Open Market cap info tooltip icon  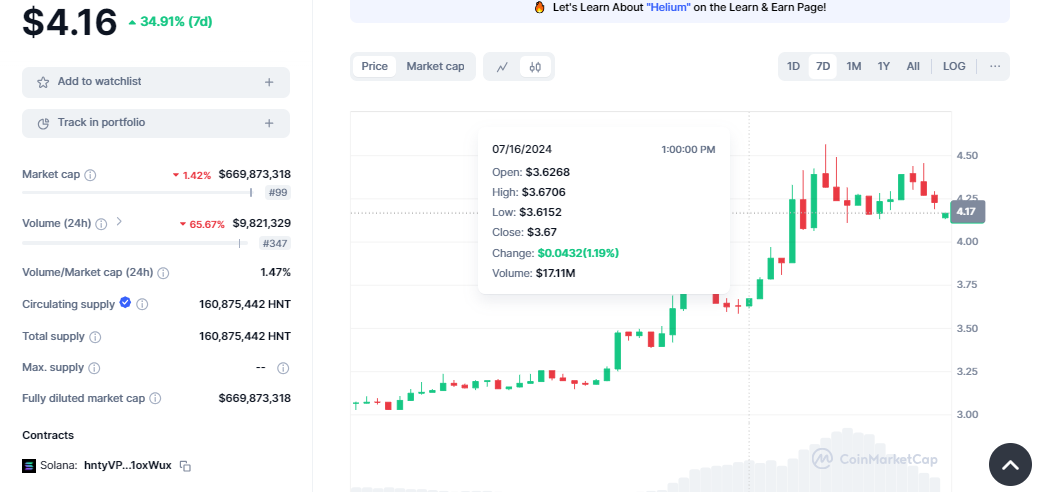[x=90, y=175]
